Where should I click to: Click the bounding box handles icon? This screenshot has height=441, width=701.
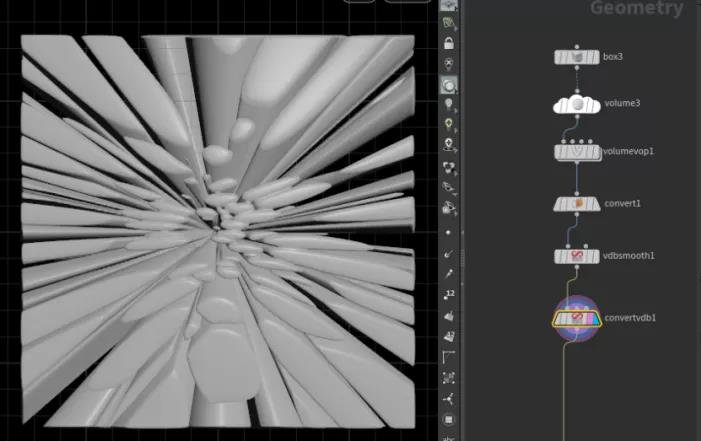tap(448, 378)
